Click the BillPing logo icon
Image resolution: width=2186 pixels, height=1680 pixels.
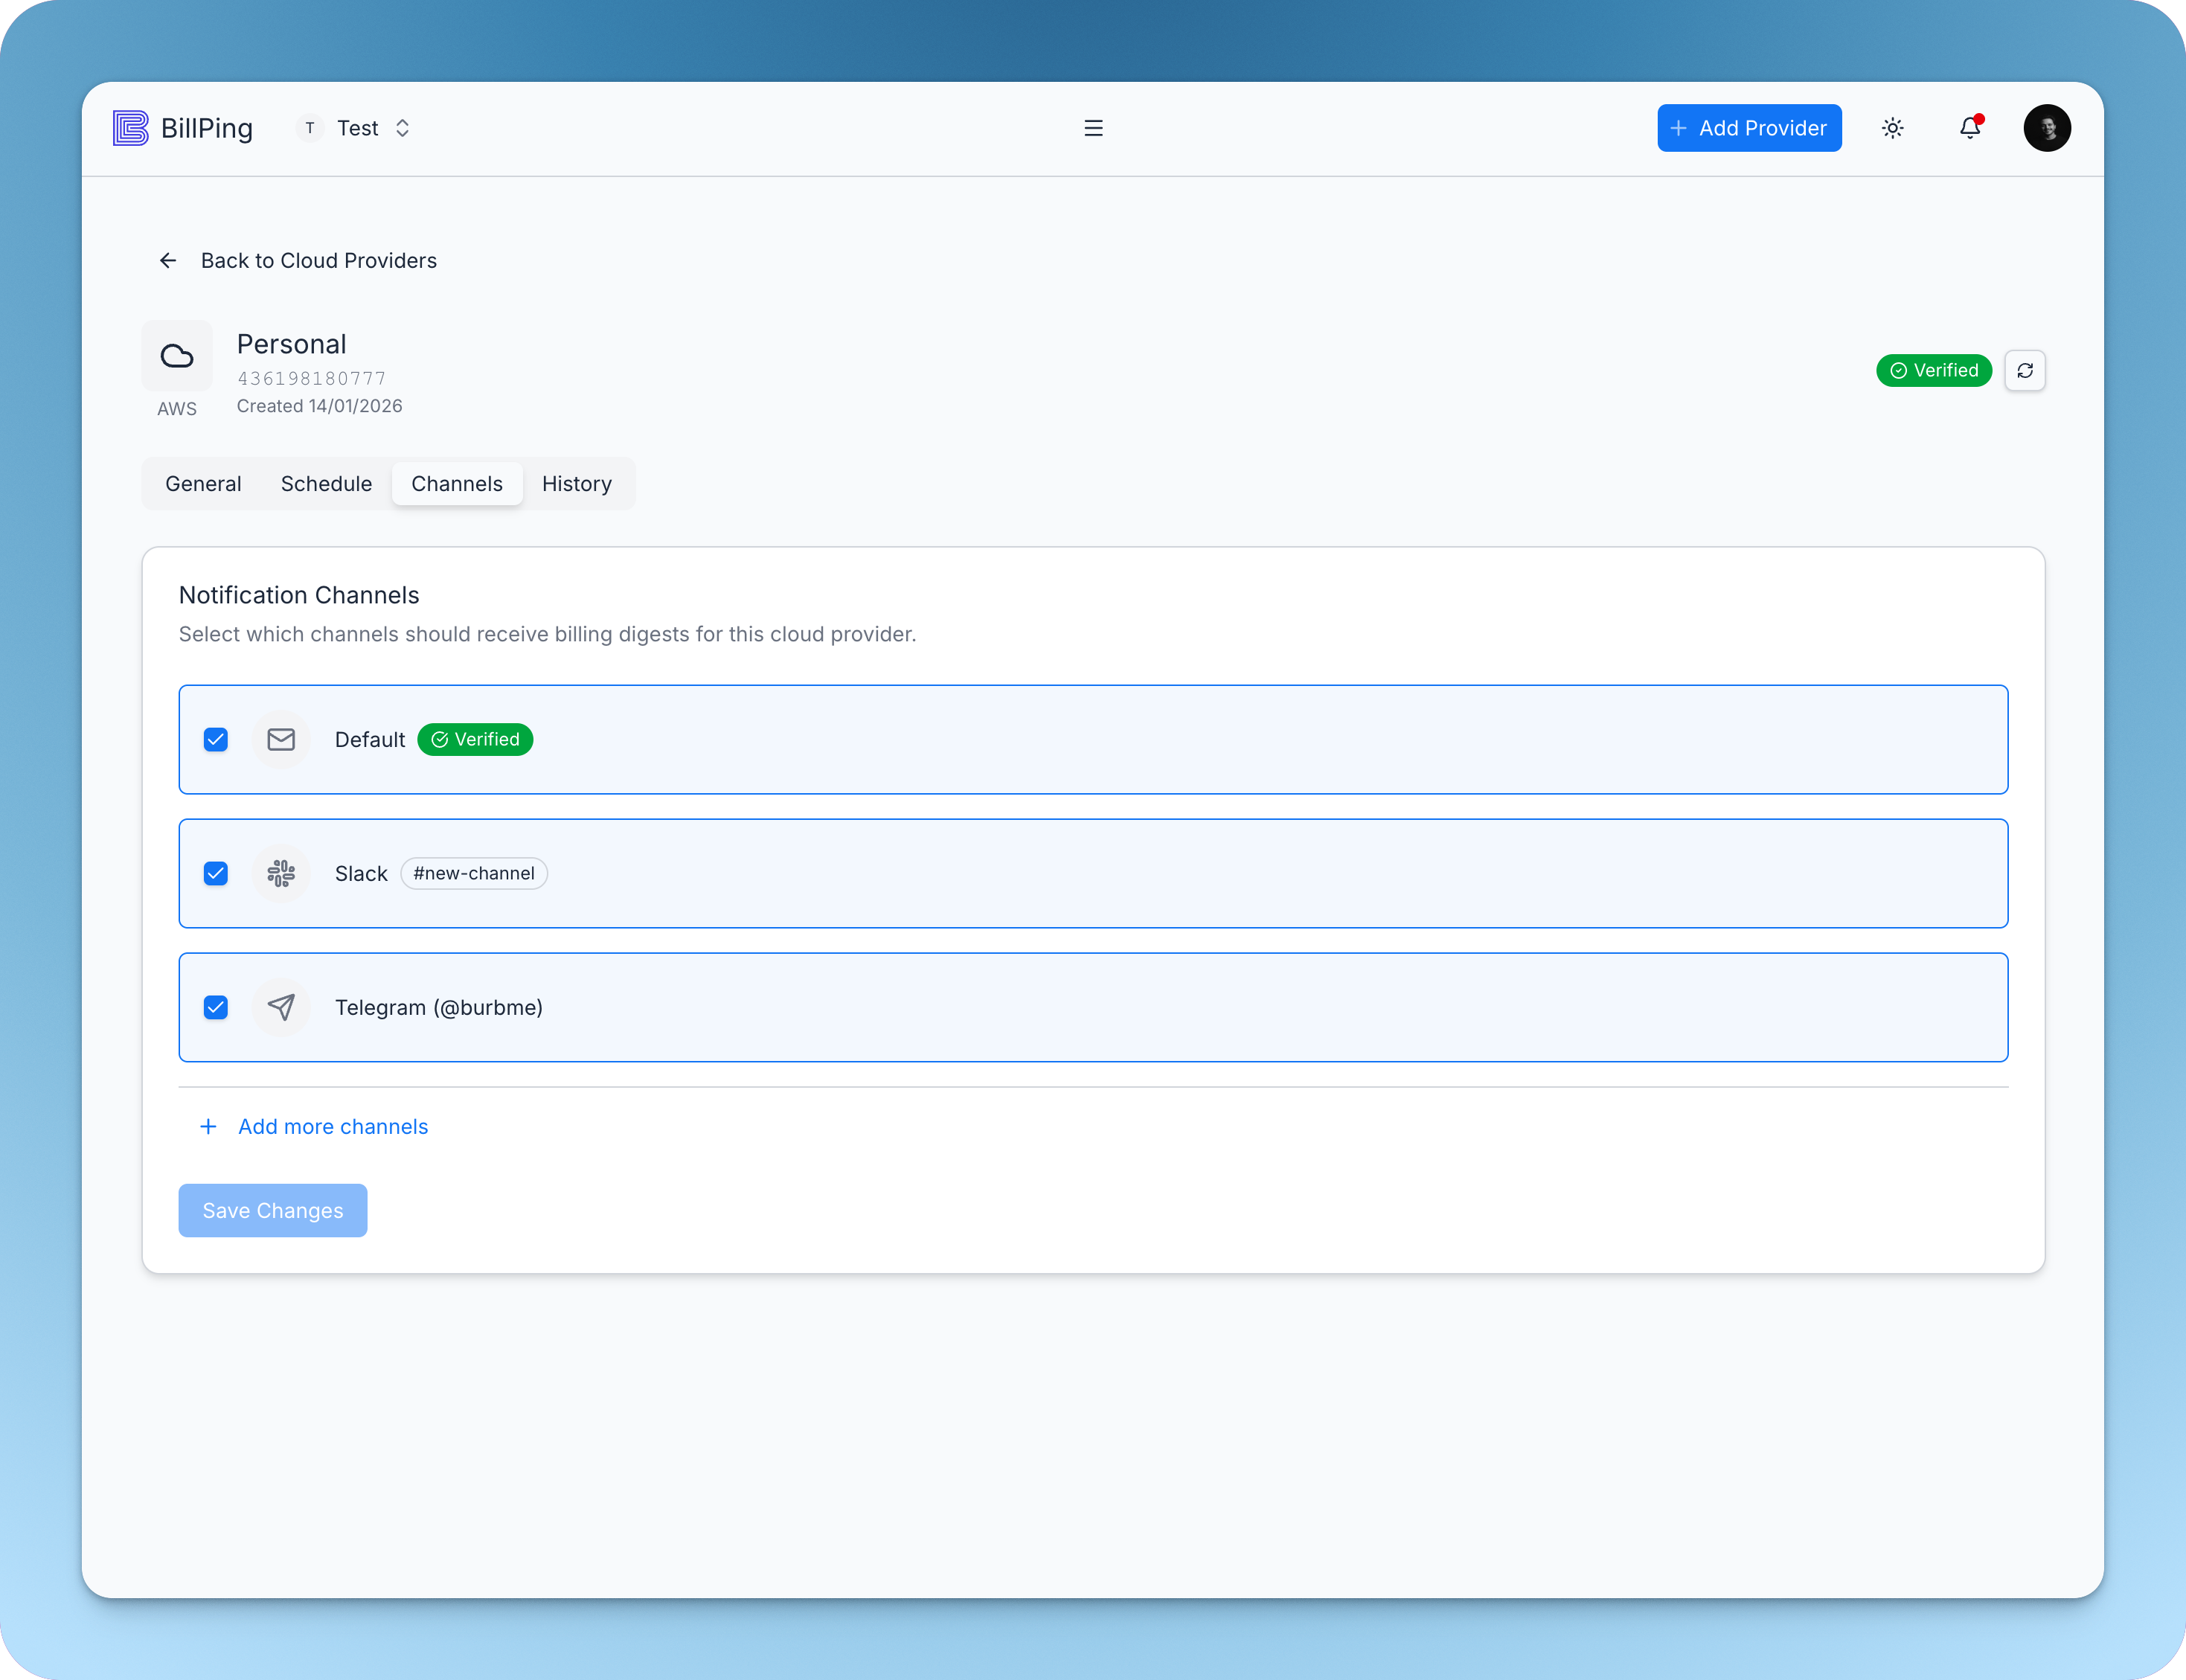point(130,128)
